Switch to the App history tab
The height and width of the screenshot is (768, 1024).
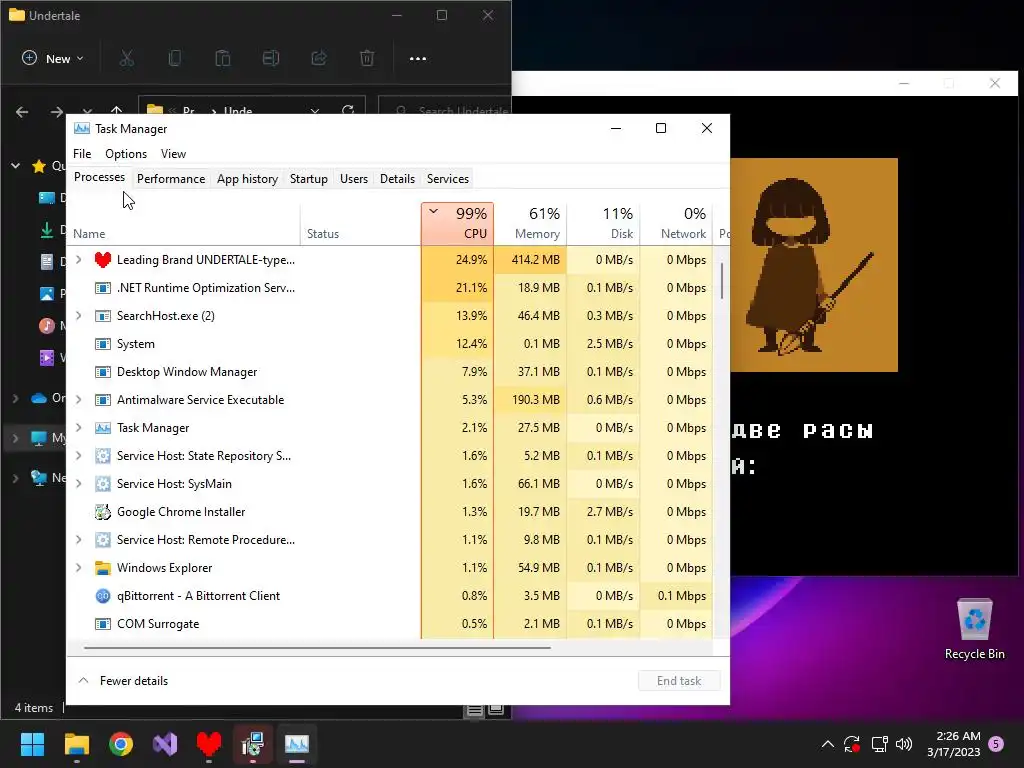click(248, 179)
